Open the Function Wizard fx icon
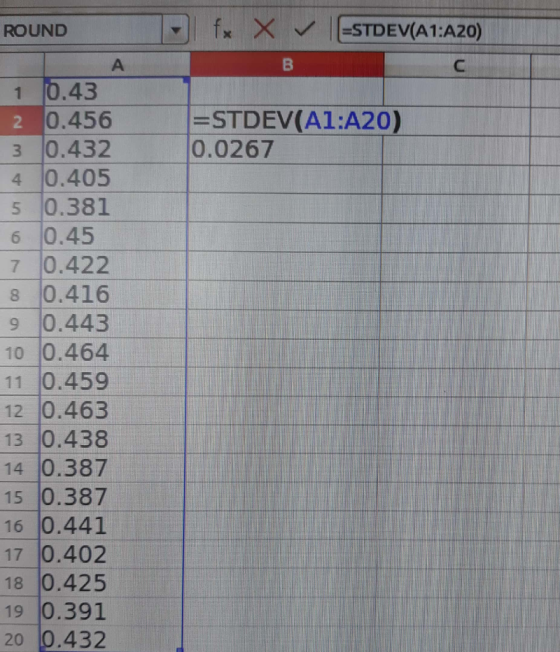This screenshot has width=560, height=652. click(222, 30)
